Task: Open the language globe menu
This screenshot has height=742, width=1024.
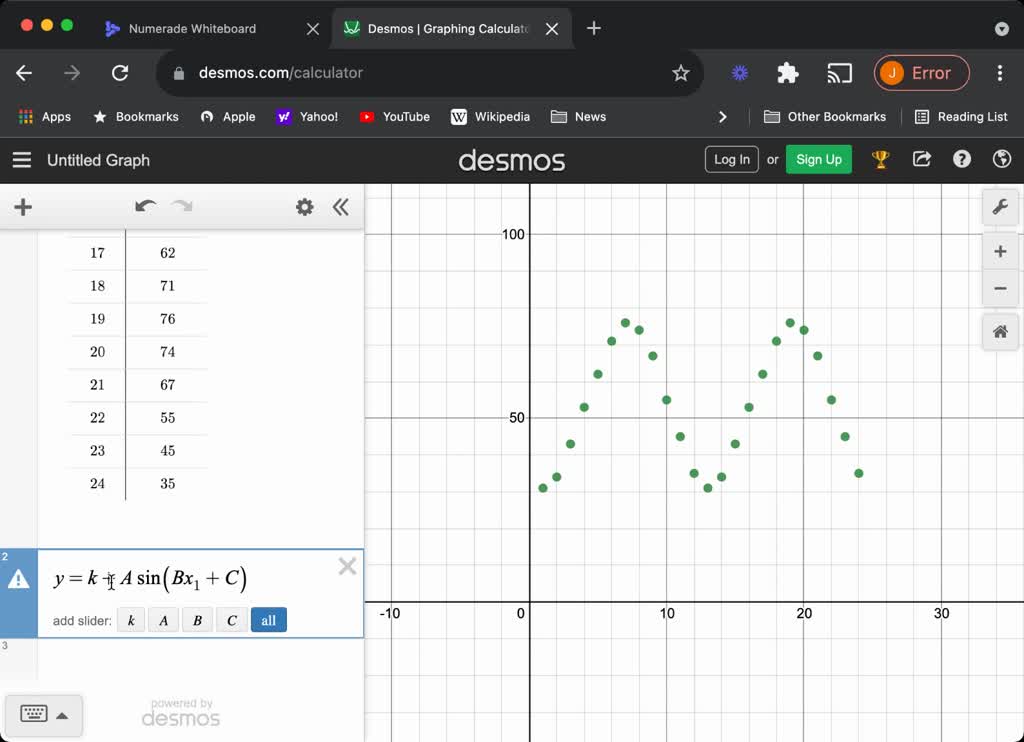Action: click(1001, 159)
